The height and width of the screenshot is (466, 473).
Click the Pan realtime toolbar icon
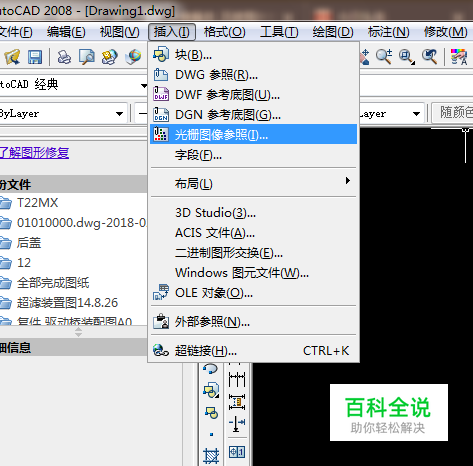coord(364,57)
